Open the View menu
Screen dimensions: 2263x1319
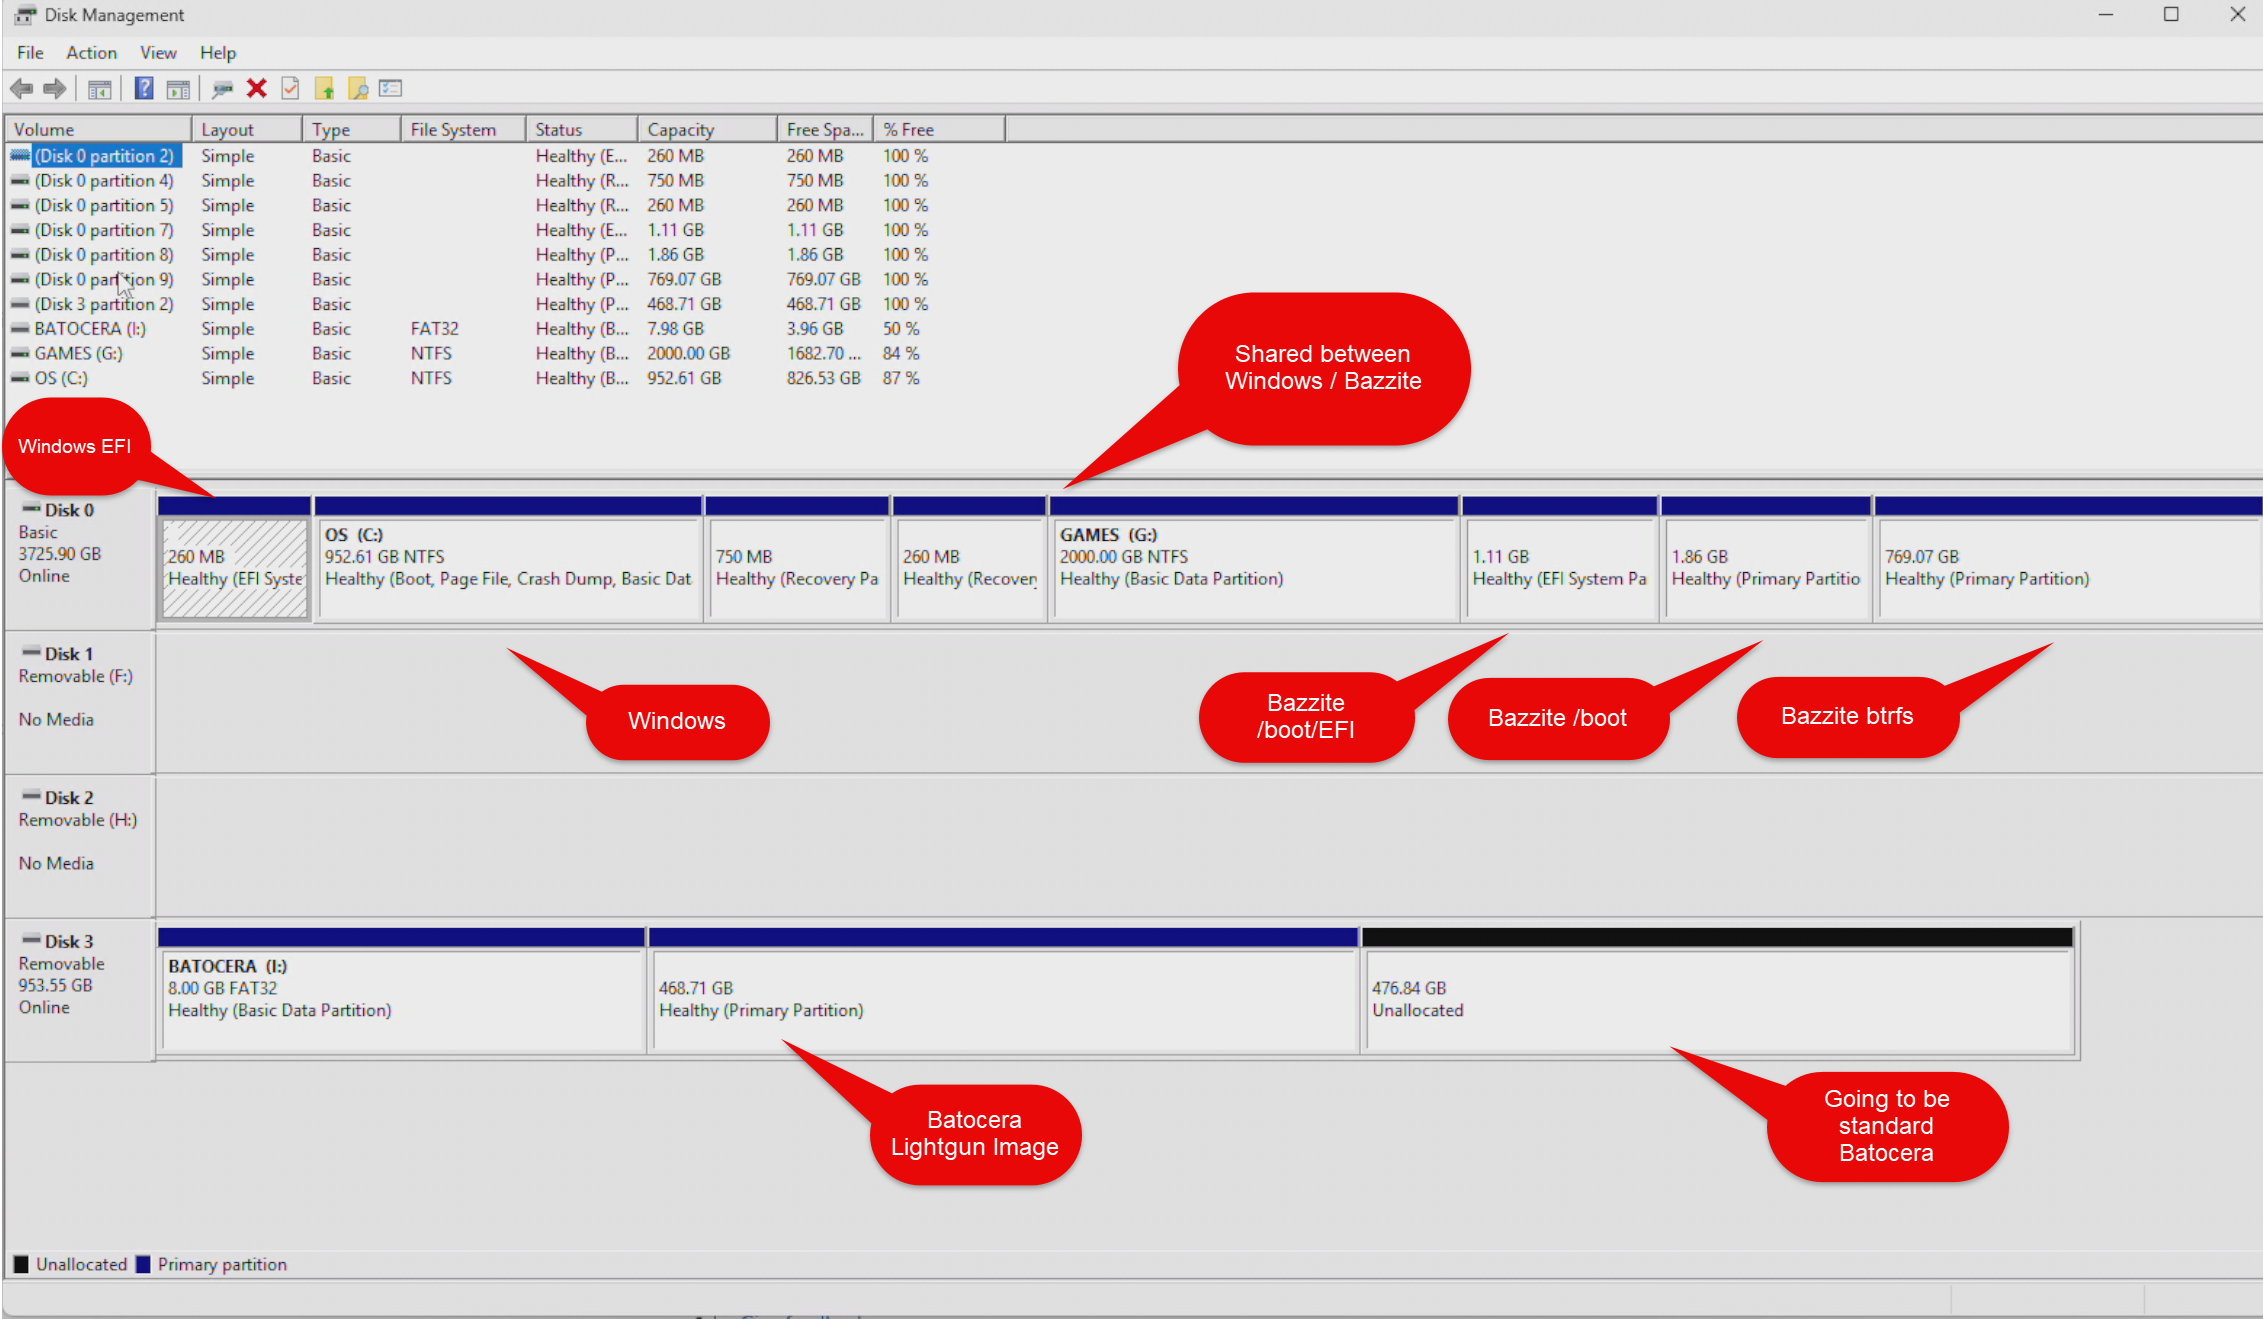[x=158, y=53]
